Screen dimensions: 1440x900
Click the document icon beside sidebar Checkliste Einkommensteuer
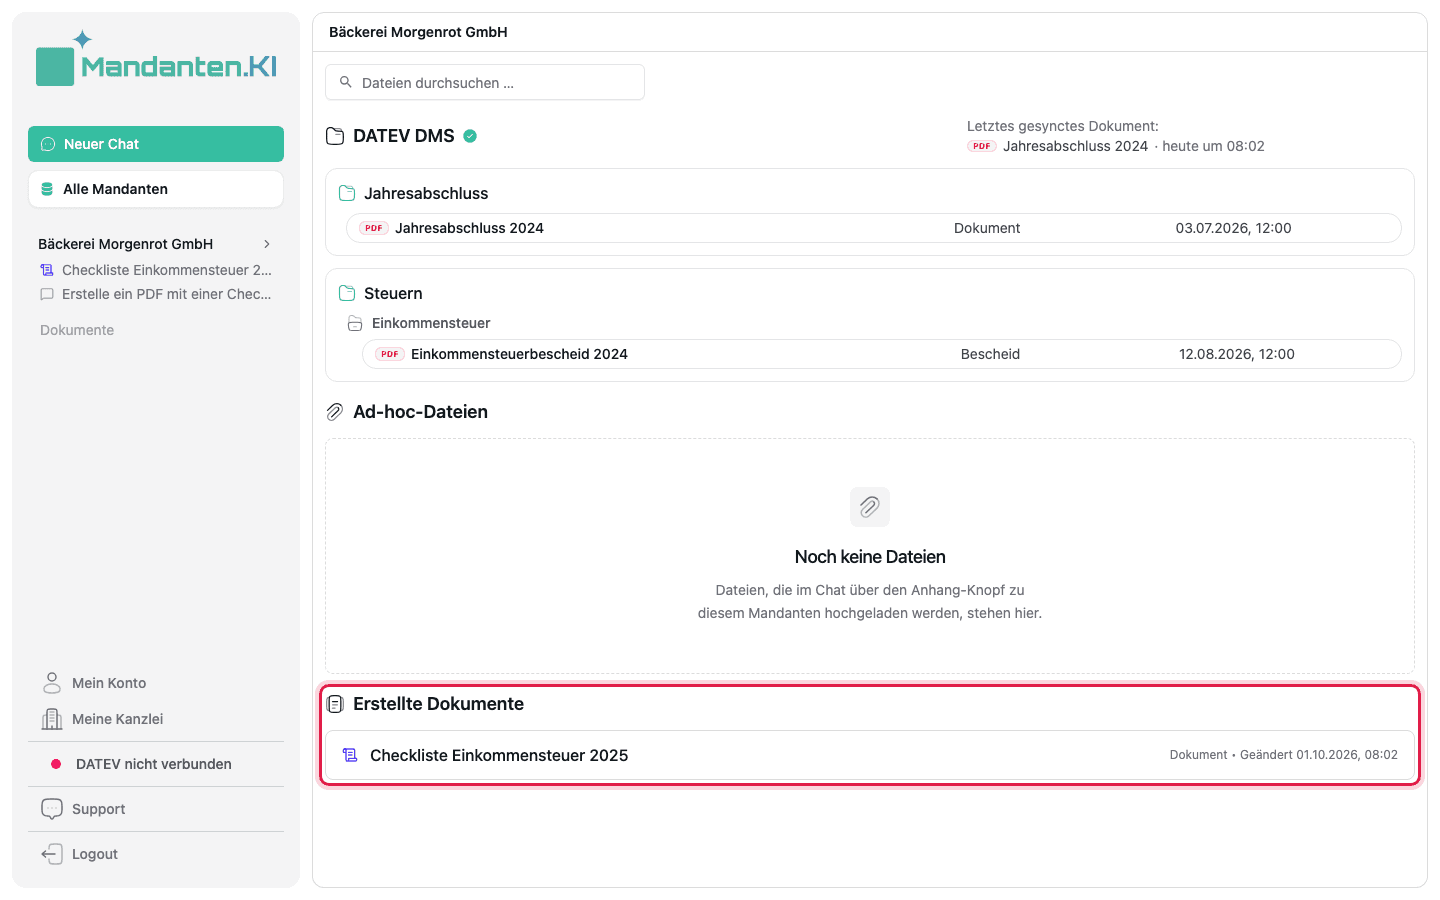pos(47,270)
